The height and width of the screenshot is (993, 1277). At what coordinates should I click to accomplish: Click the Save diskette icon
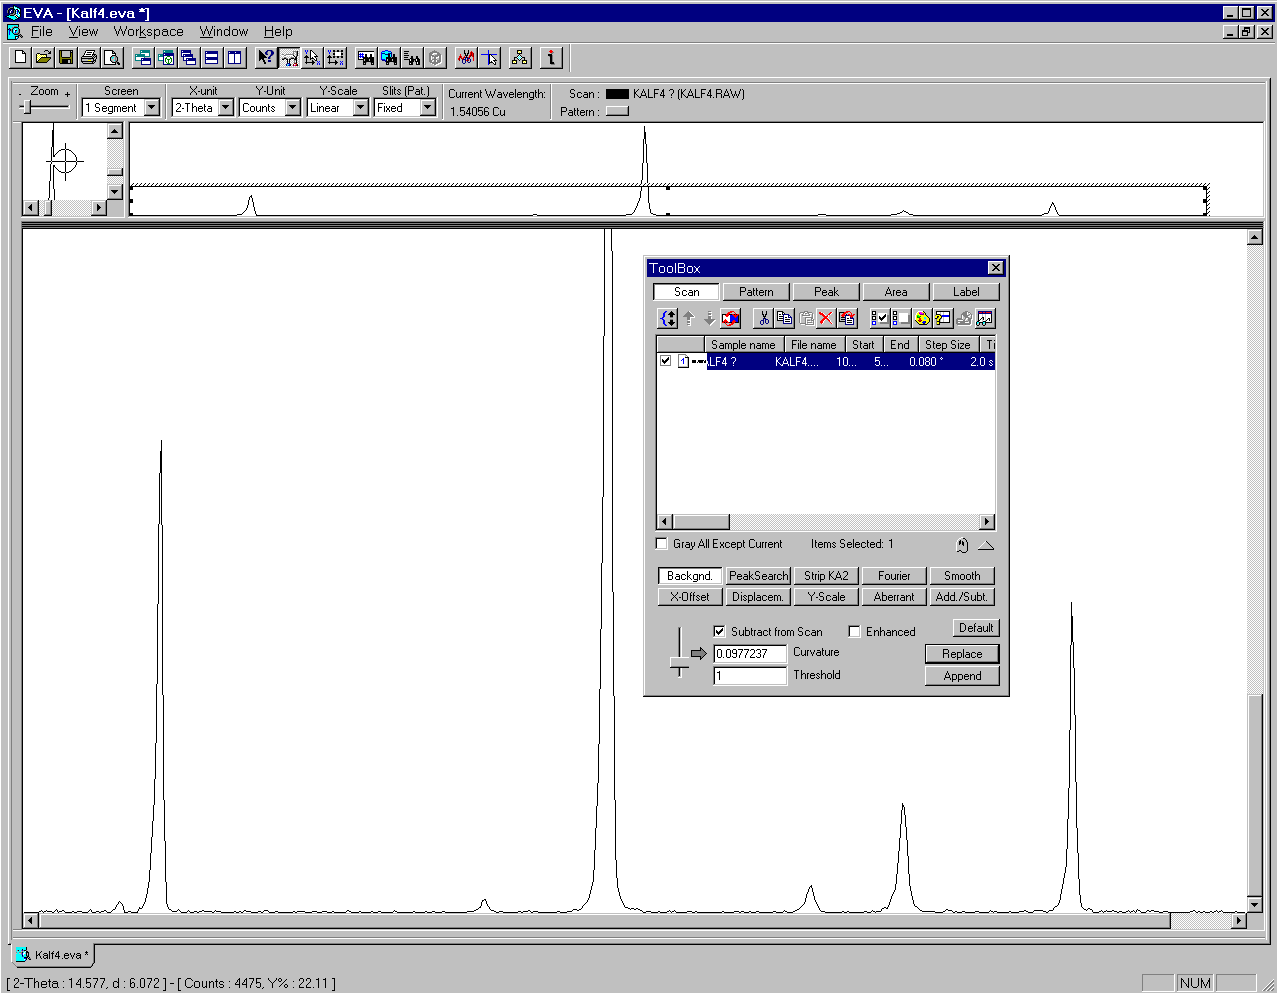66,58
